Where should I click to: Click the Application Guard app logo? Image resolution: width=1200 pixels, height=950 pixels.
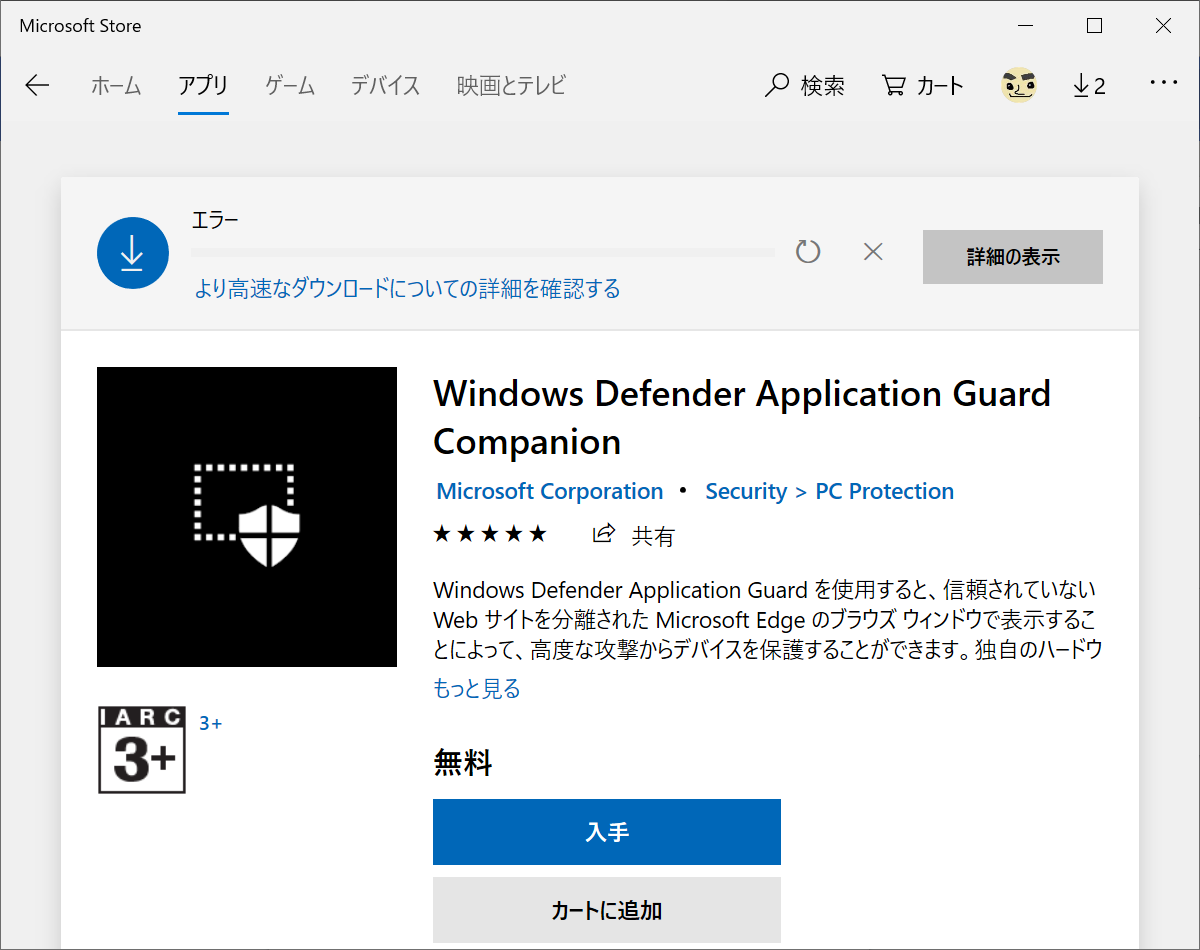pyautogui.click(x=247, y=517)
